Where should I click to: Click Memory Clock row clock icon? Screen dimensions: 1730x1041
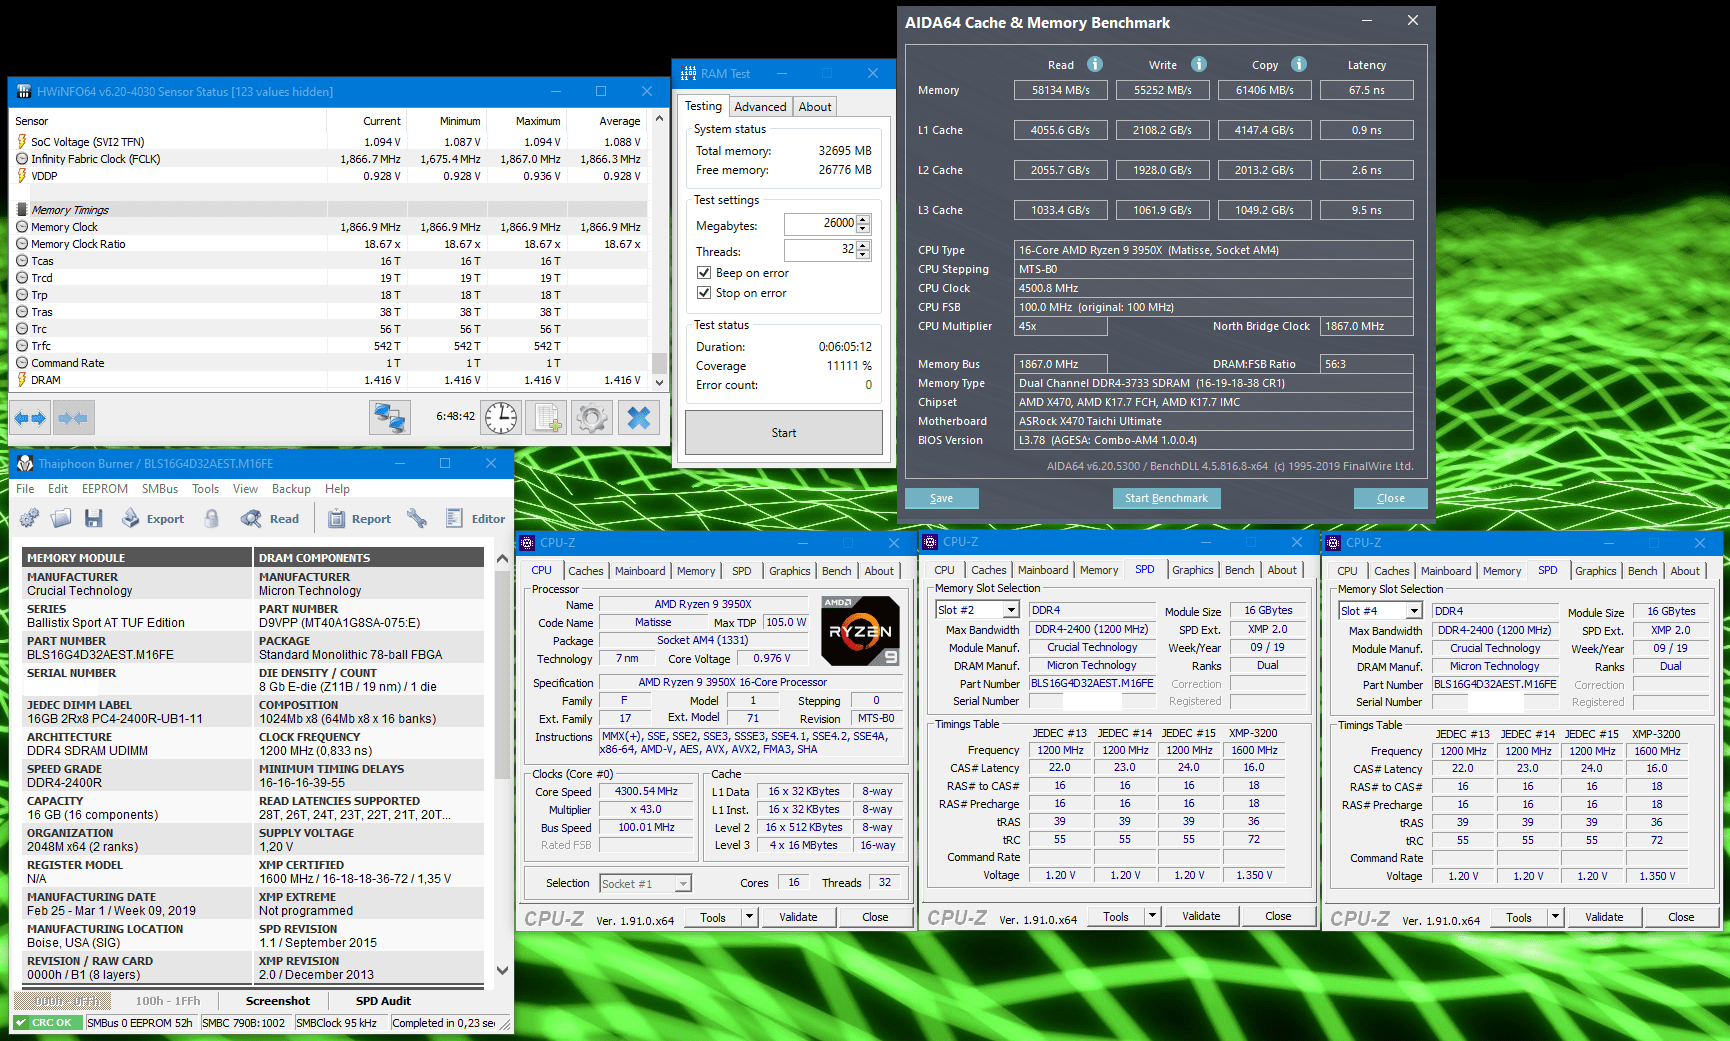point(22,227)
